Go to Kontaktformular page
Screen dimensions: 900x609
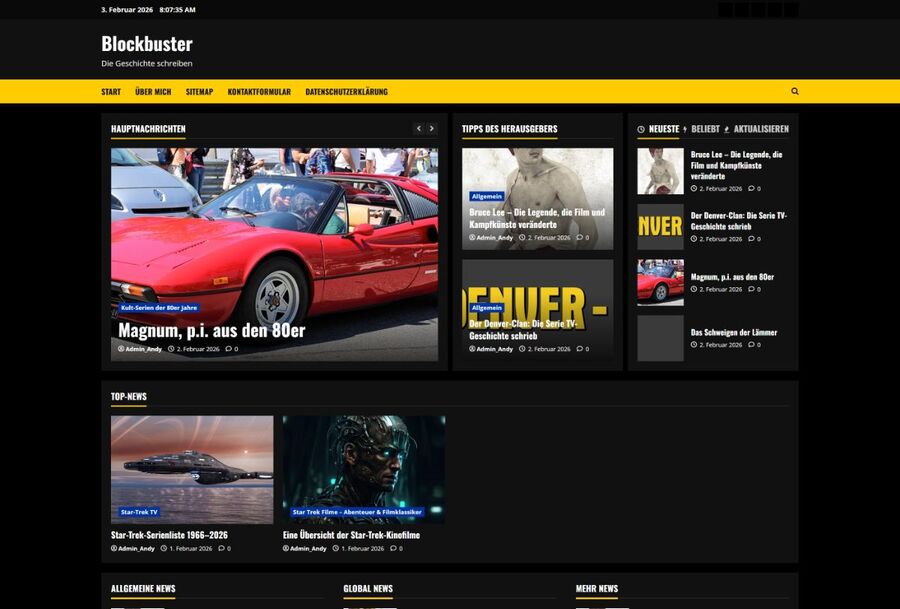point(259,92)
